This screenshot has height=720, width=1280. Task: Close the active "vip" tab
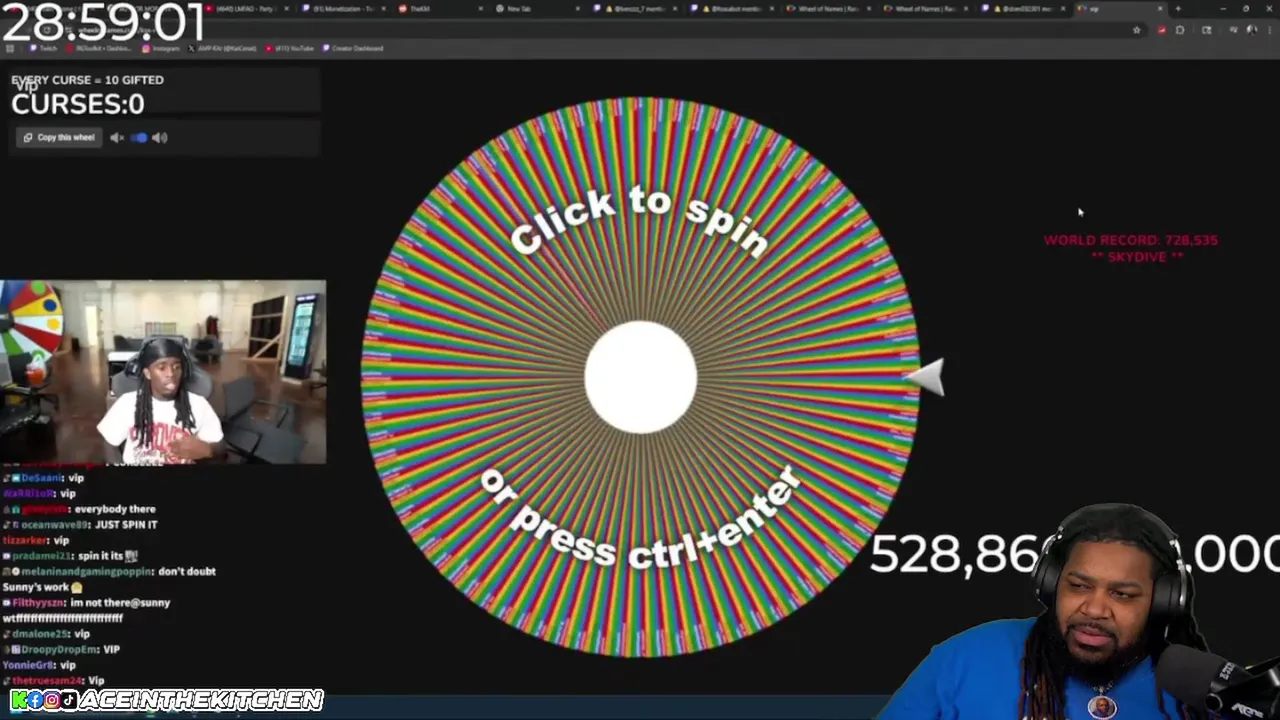click(x=1160, y=9)
